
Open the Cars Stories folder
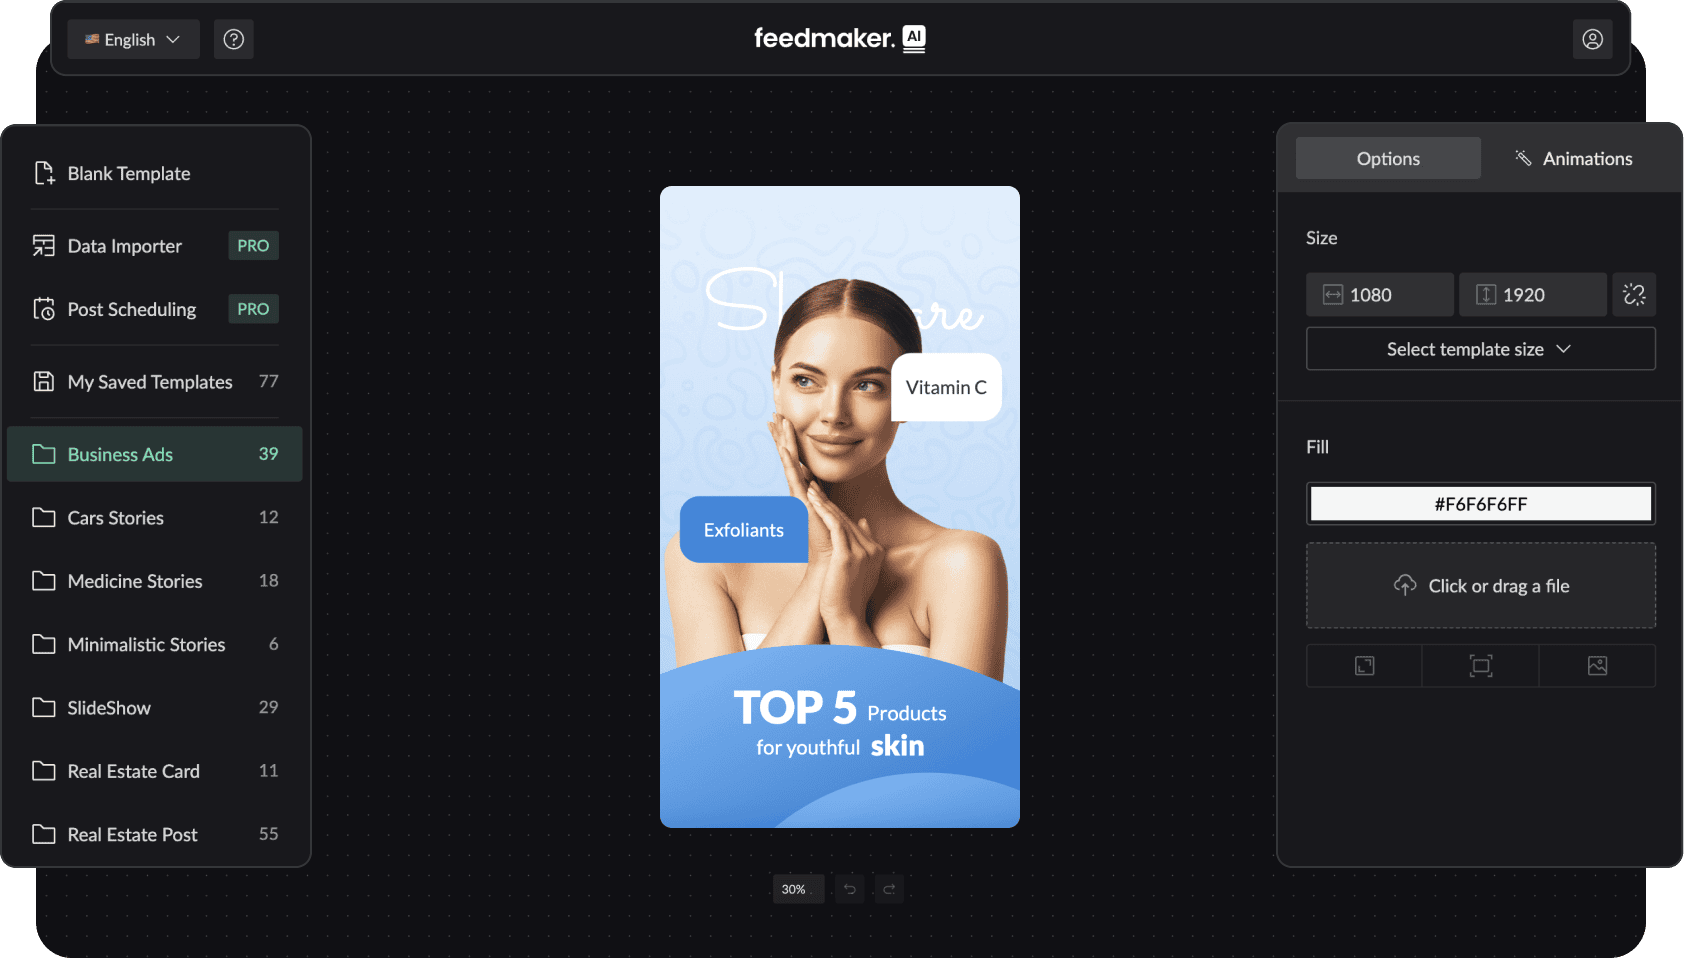[115, 518]
